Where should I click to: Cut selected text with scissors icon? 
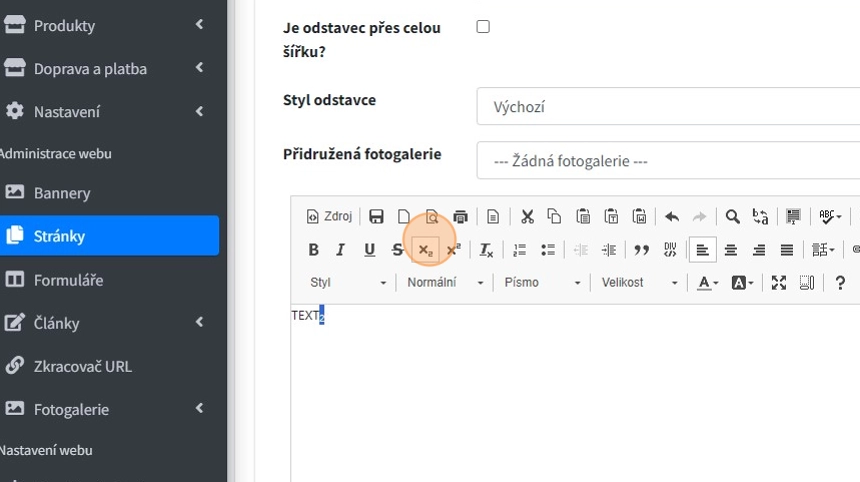coord(527,216)
